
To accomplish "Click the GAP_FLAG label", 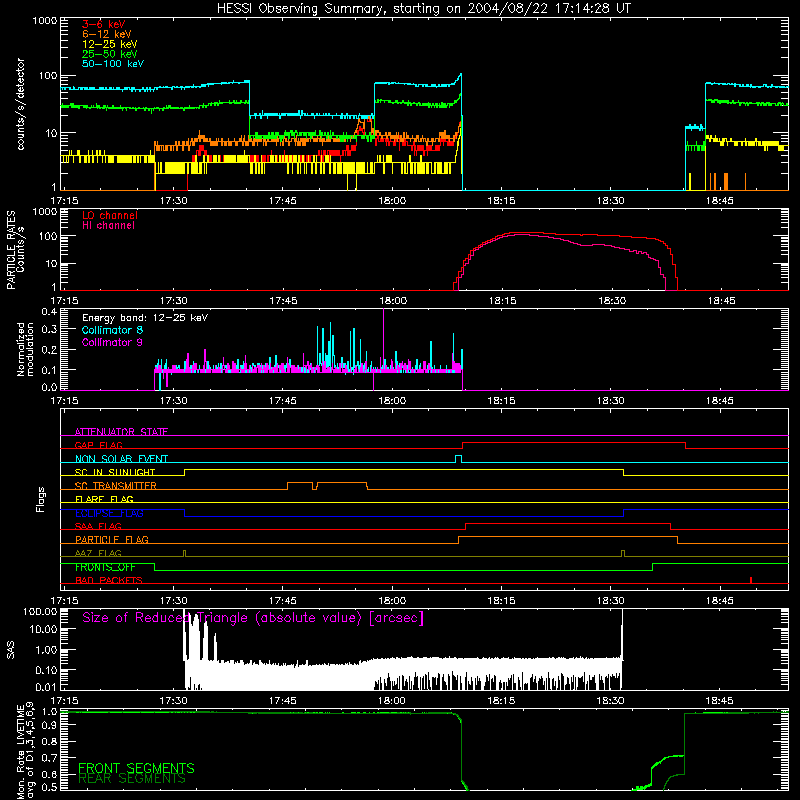I will click(x=98, y=445).
